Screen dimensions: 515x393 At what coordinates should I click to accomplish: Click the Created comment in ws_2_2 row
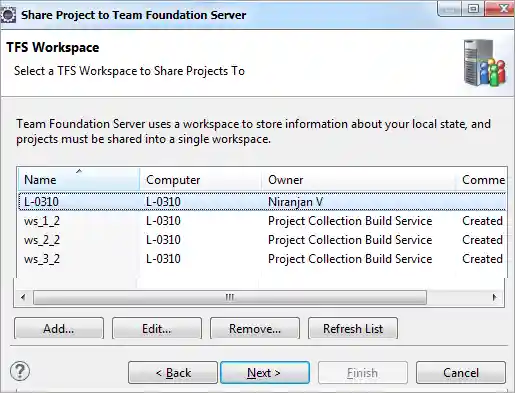point(482,240)
